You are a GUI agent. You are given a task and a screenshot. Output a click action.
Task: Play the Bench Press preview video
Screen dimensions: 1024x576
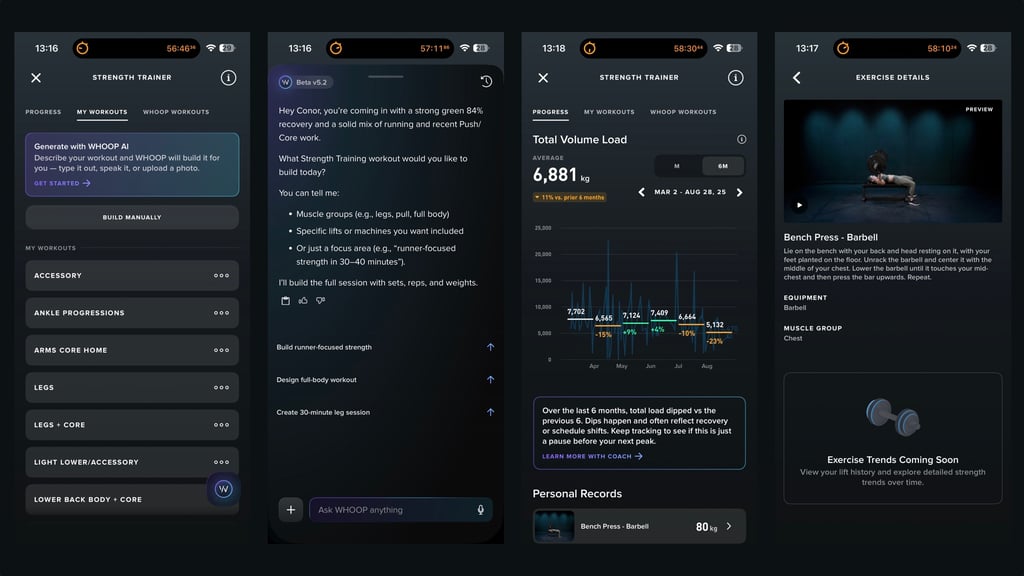point(799,205)
